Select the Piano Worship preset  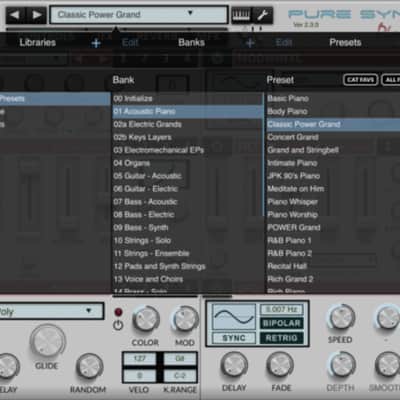click(333, 215)
